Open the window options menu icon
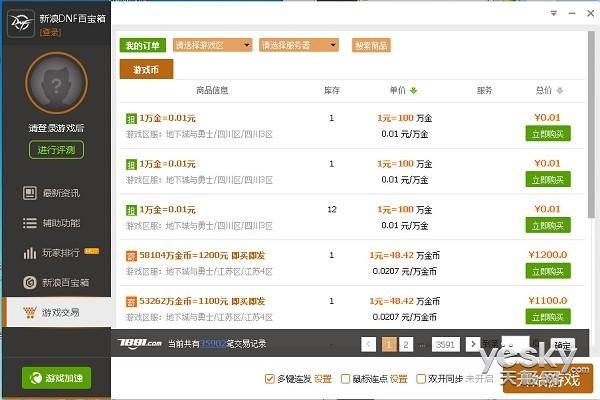 (x=553, y=13)
